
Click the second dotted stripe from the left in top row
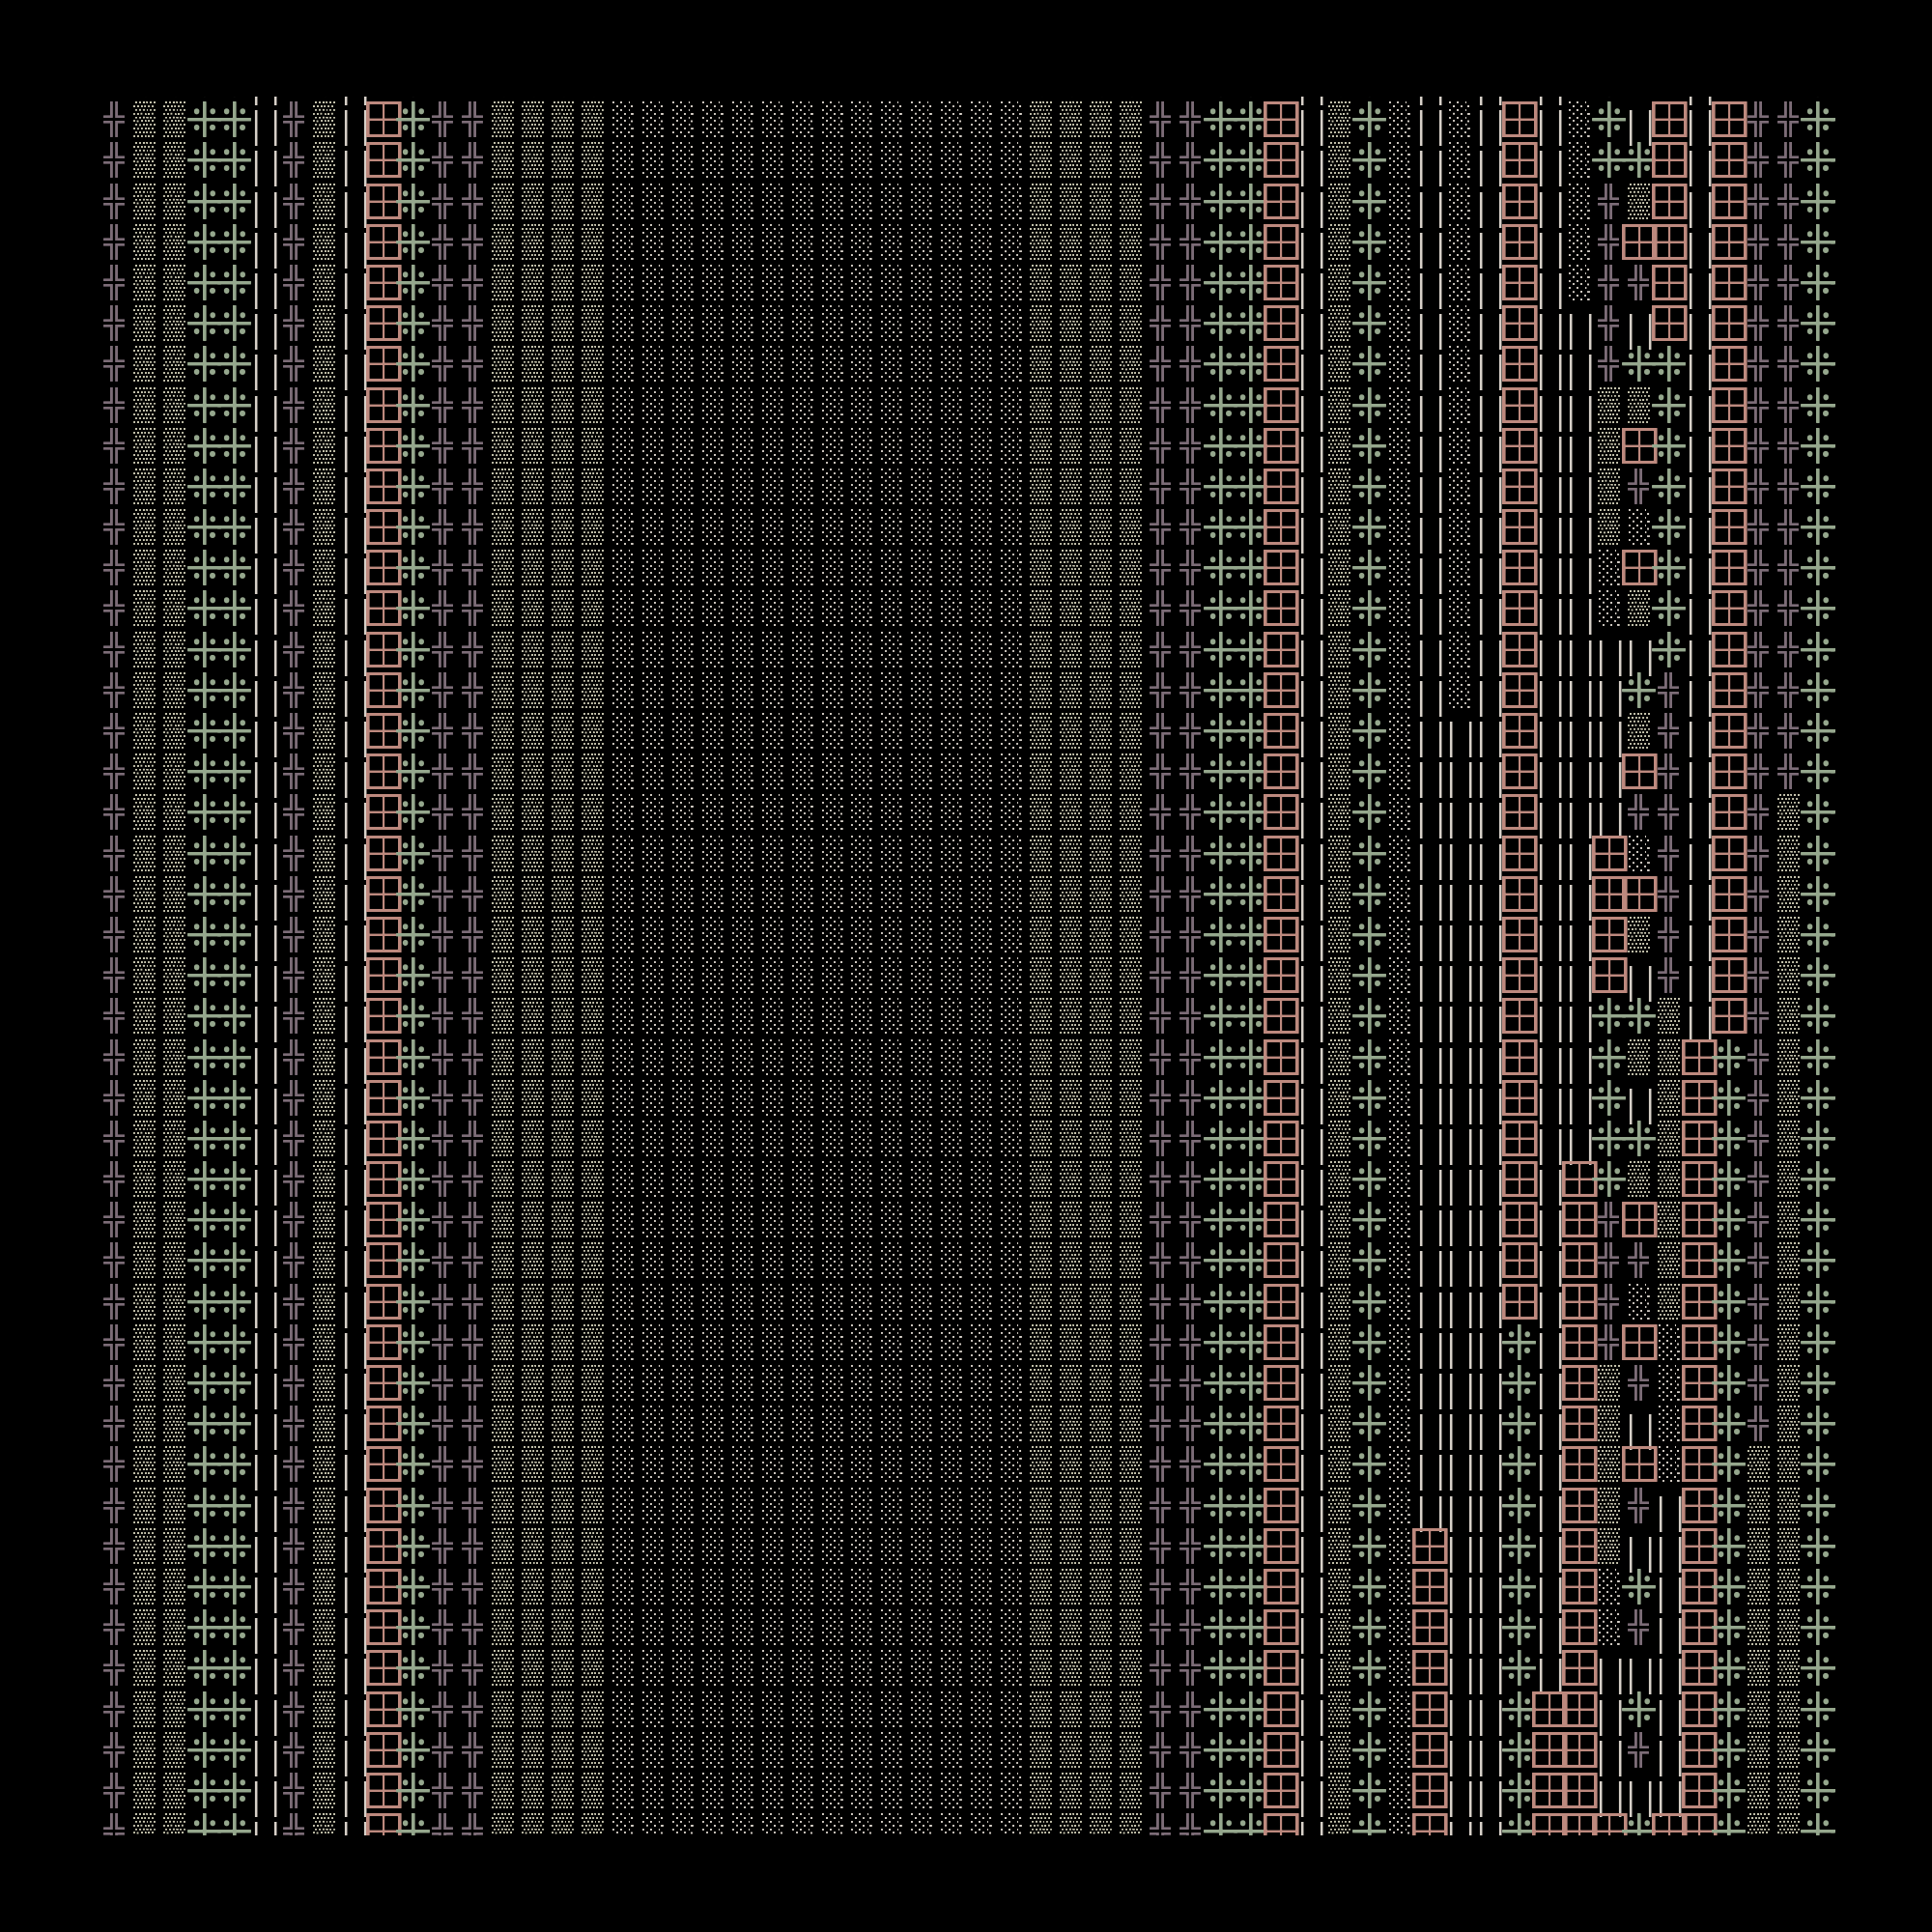[174, 119]
